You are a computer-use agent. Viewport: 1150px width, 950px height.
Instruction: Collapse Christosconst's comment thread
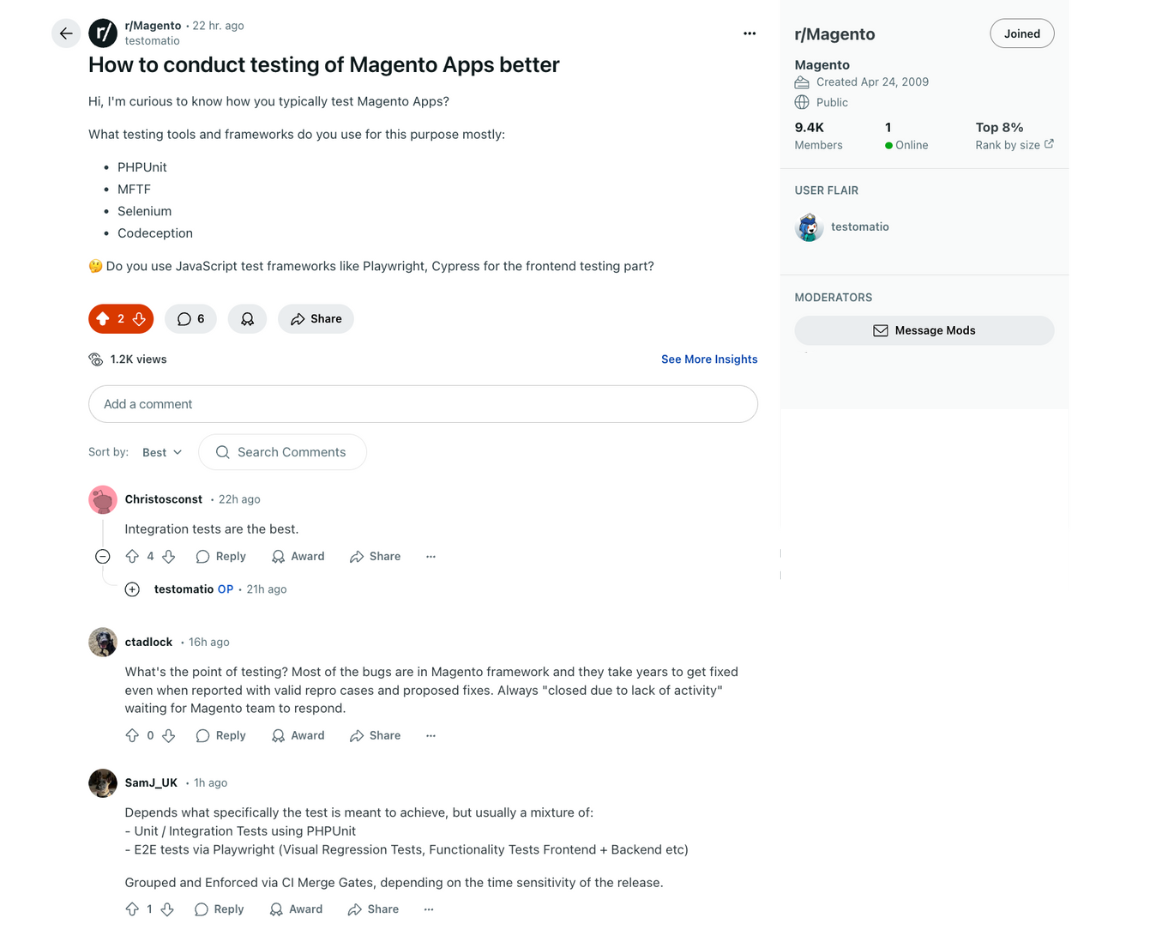(102, 556)
